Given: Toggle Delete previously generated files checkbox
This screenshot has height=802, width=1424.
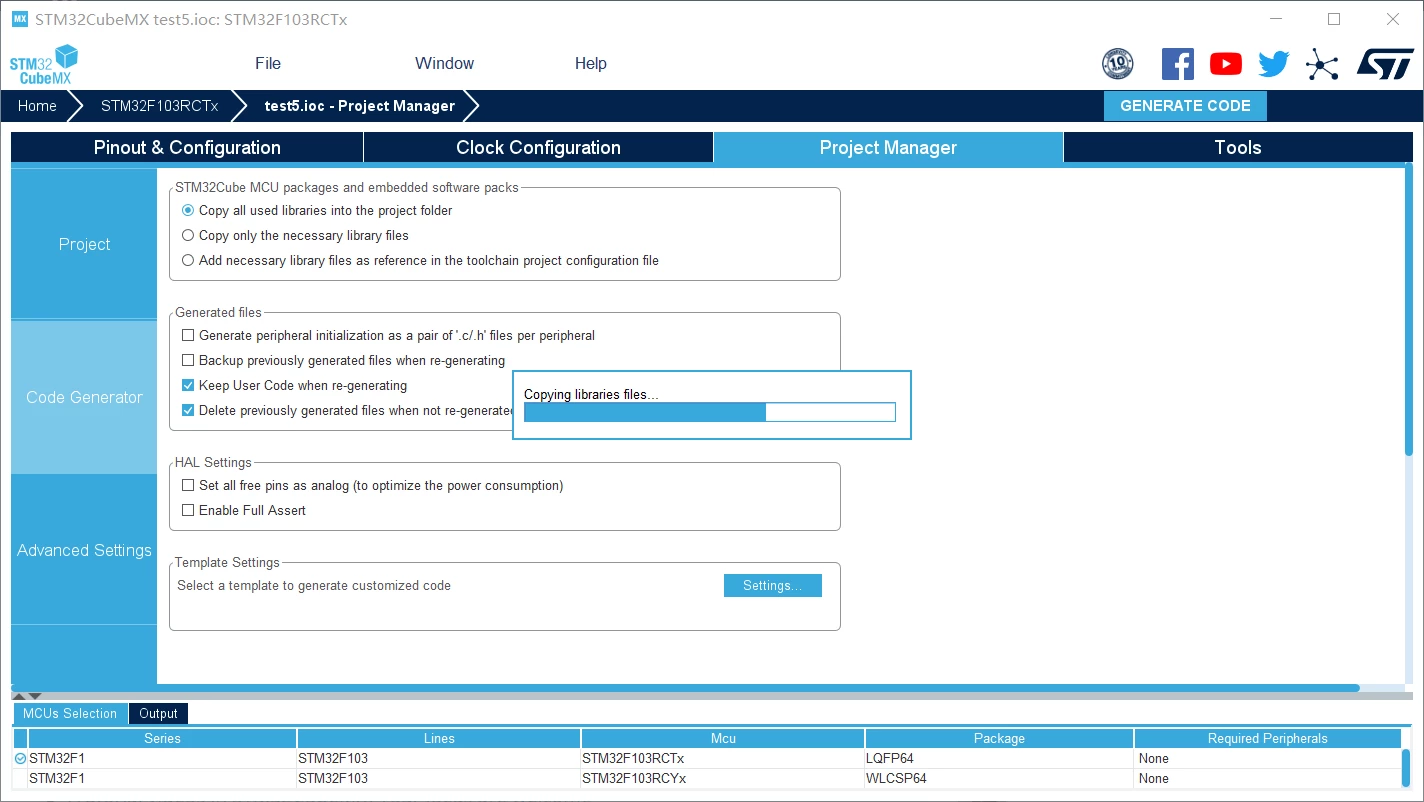Looking at the screenshot, I should click(x=188, y=411).
